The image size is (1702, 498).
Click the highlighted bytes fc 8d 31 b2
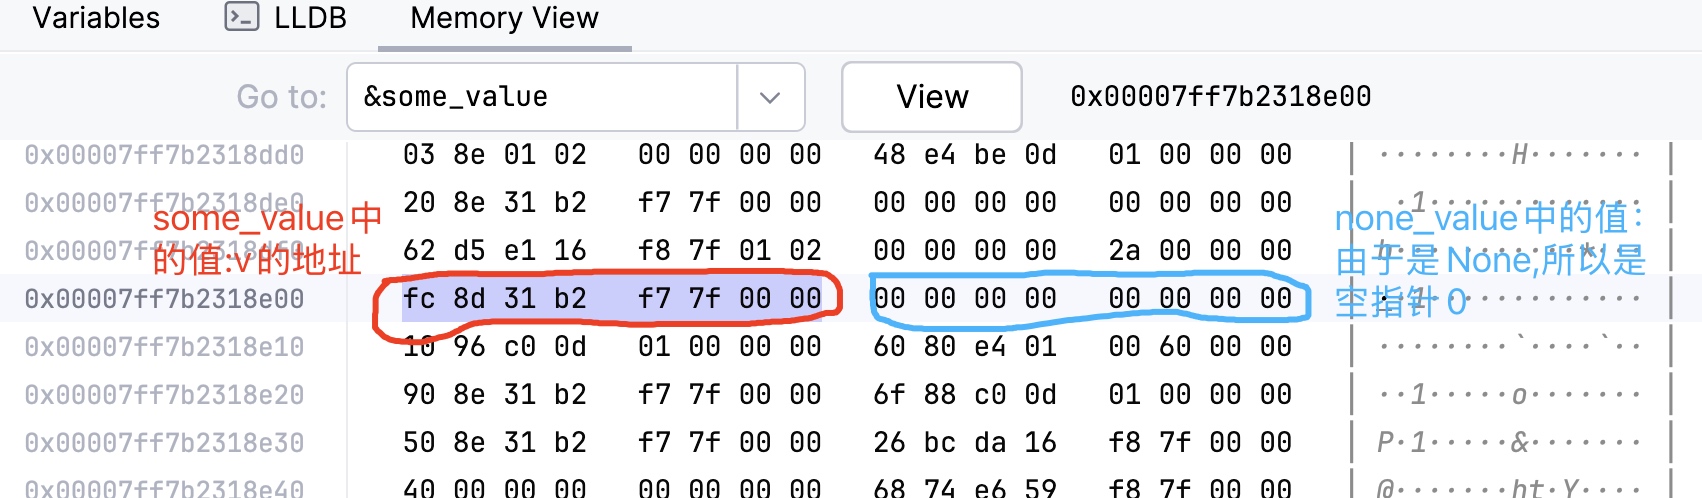point(495,299)
